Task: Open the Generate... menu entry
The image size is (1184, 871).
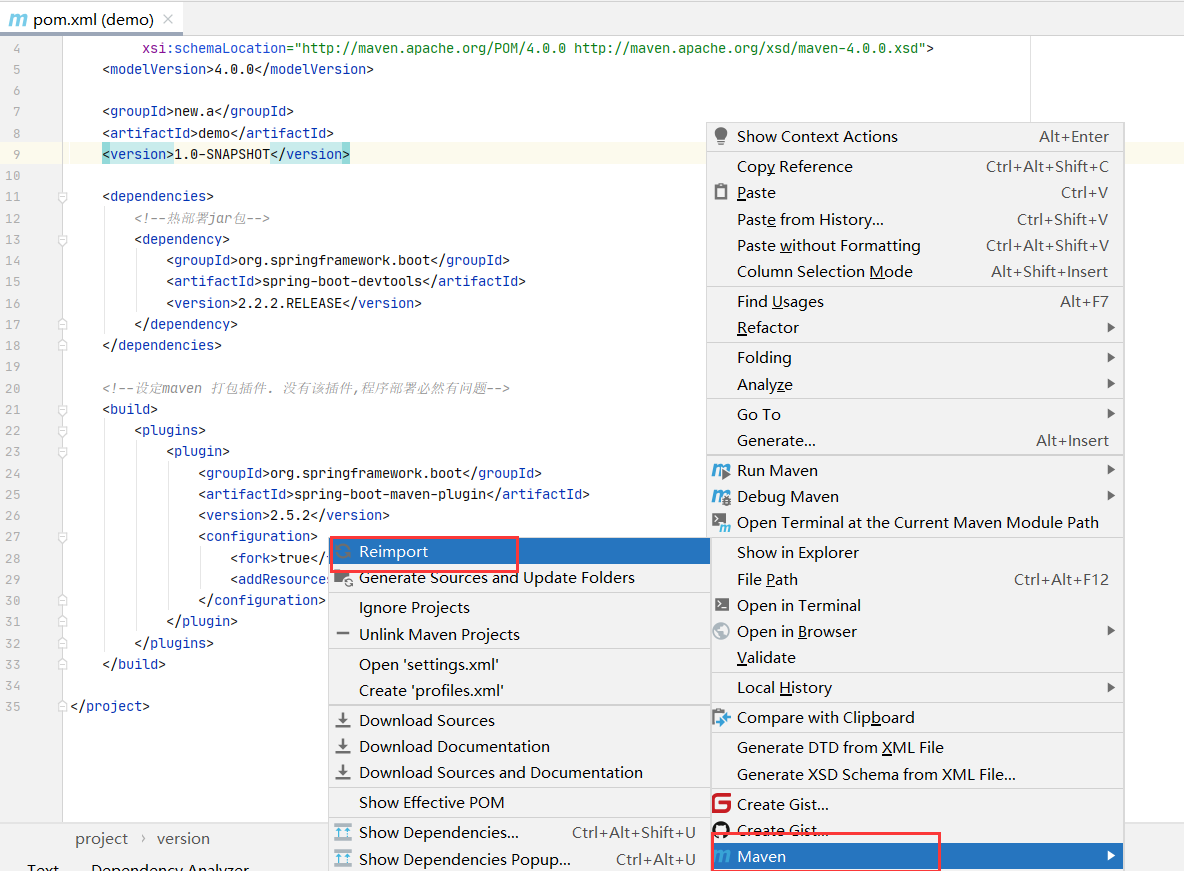Action: pyautogui.click(x=915, y=440)
